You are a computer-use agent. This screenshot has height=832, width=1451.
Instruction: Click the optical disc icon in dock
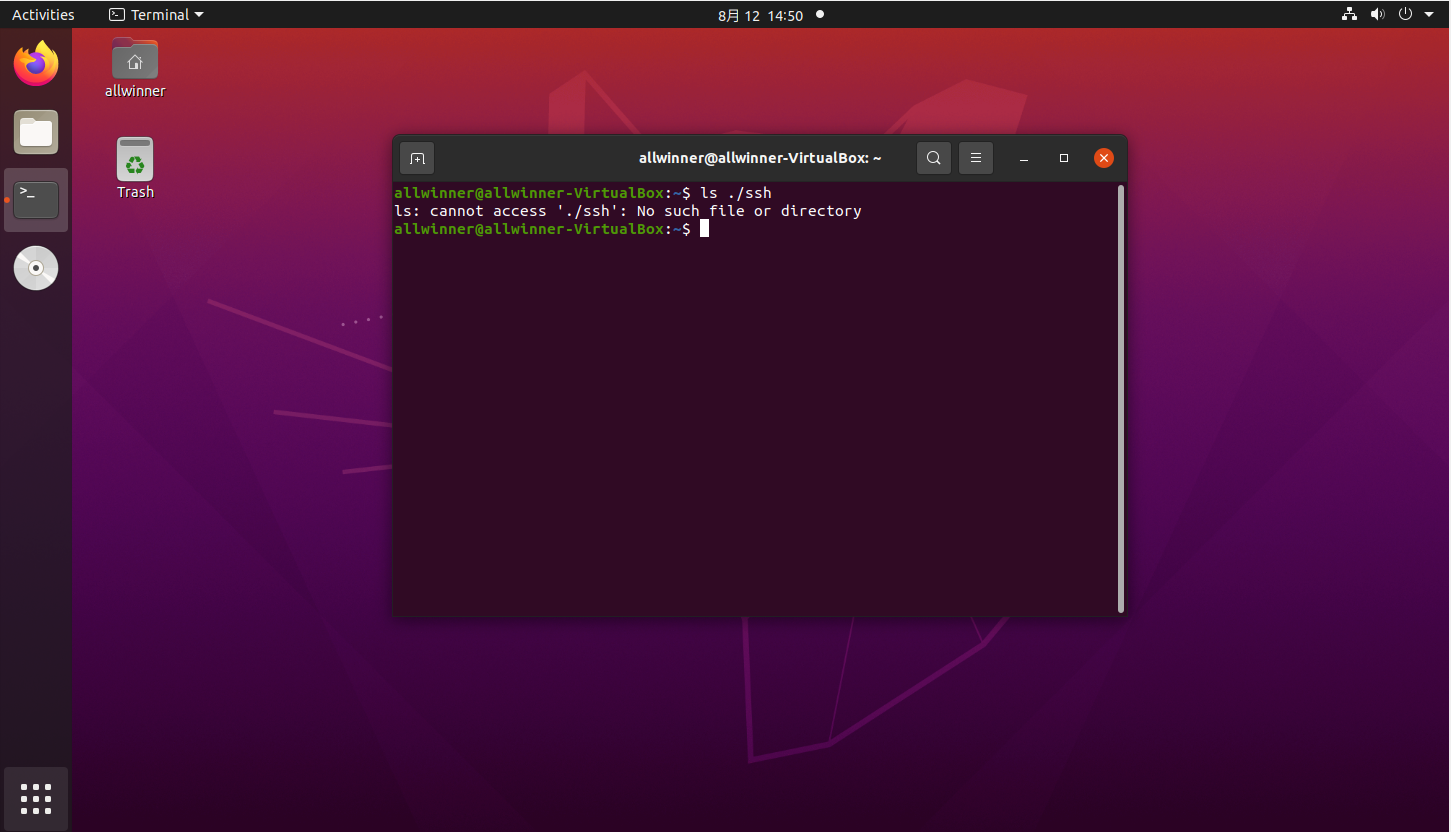coord(36,268)
